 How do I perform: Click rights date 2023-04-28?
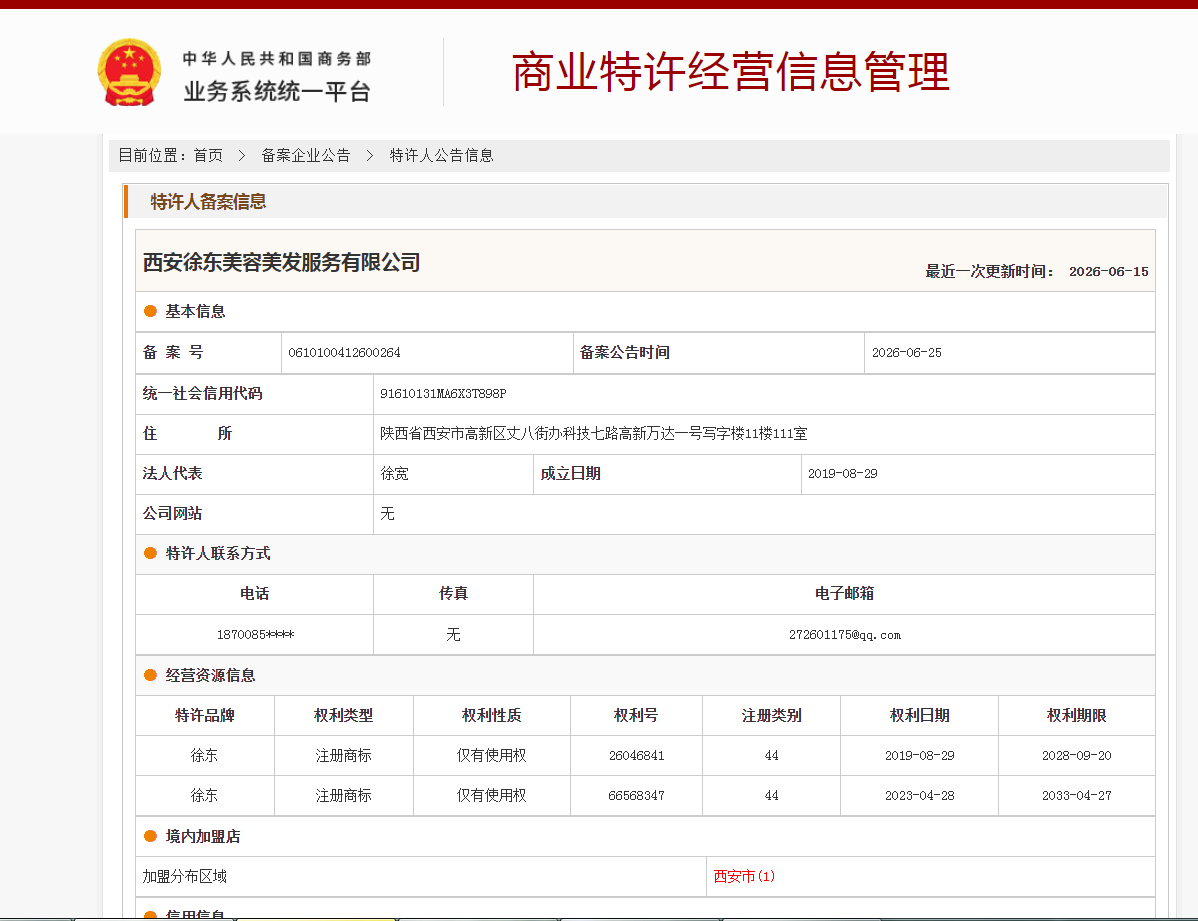919,796
